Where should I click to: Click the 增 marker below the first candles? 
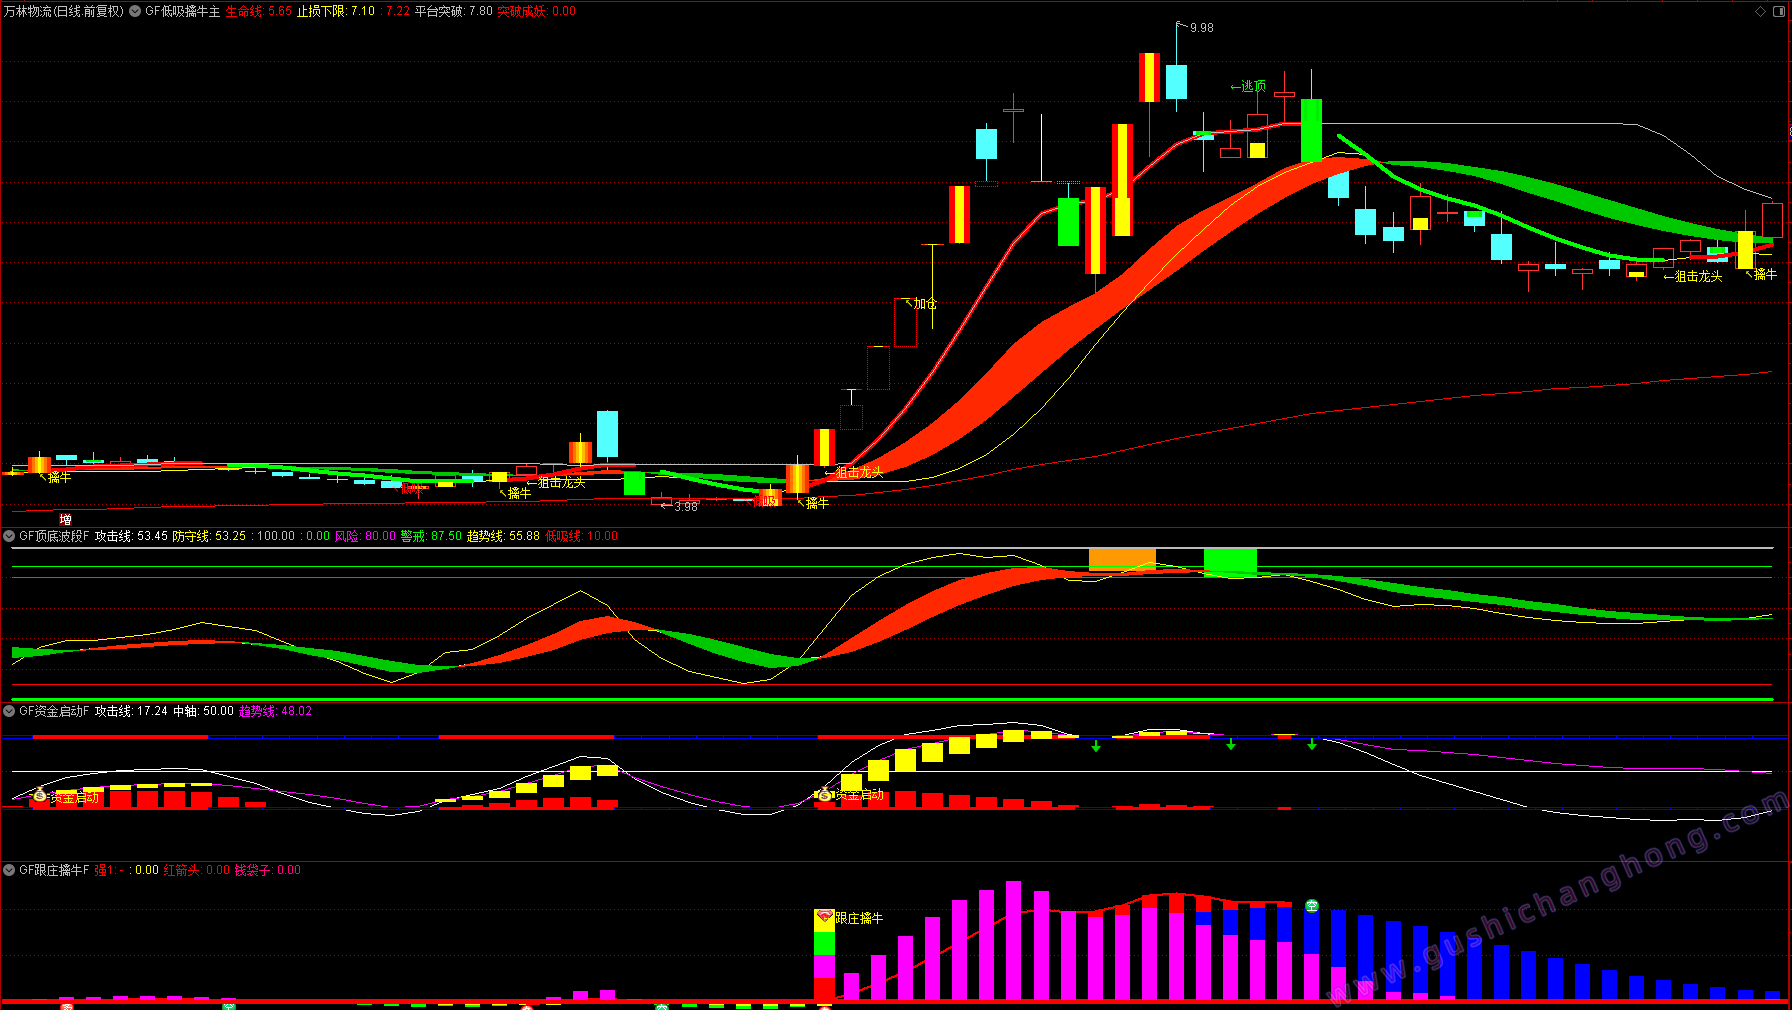[65, 519]
